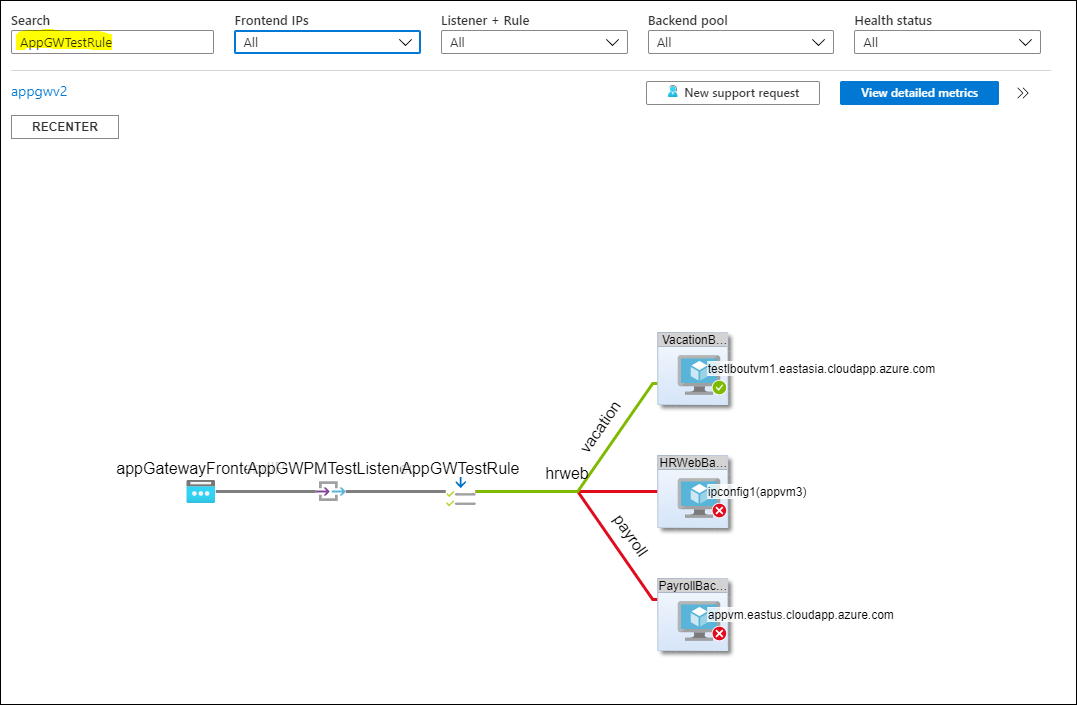
Task: Open the appgwv2 link
Action: click(39, 91)
